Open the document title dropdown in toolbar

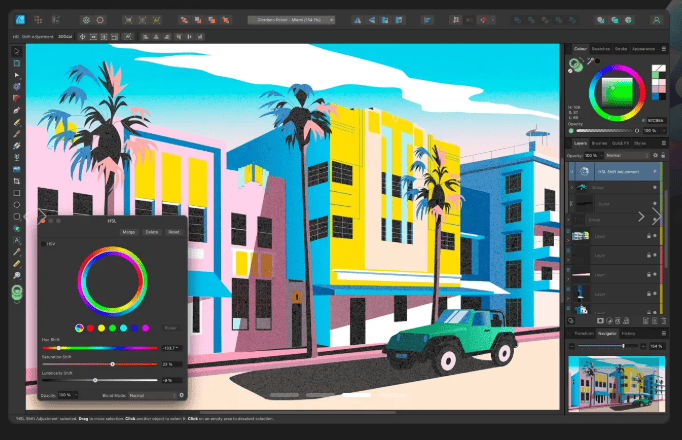(291, 20)
